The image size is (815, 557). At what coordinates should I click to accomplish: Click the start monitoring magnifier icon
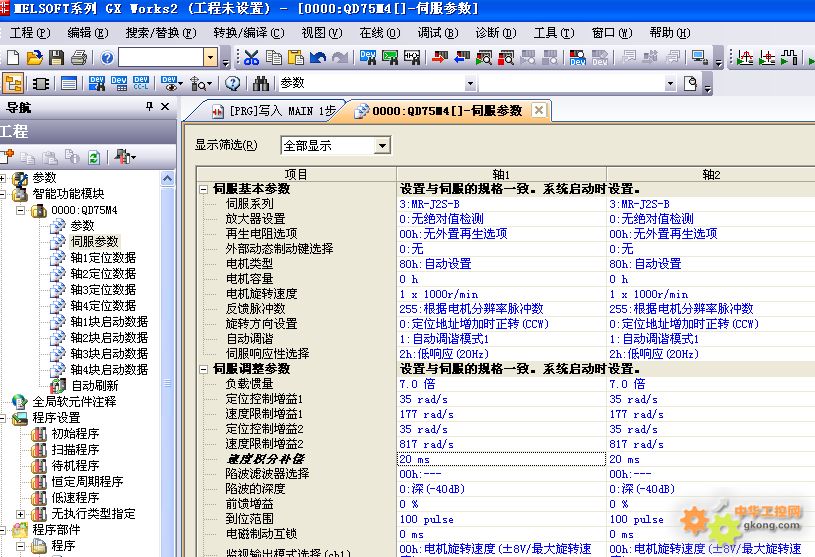pos(484,57)
